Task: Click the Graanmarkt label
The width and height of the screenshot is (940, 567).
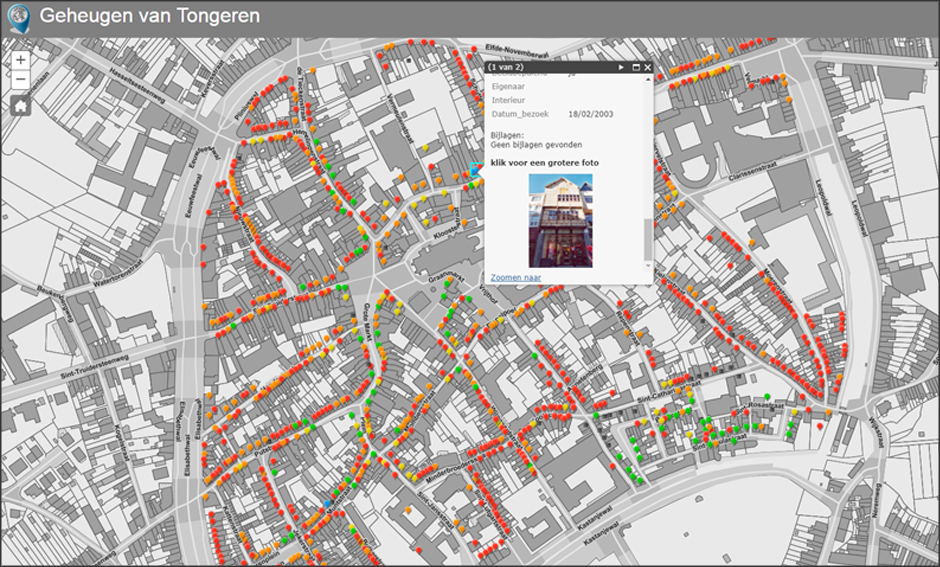Action: [x=447, y=276]
